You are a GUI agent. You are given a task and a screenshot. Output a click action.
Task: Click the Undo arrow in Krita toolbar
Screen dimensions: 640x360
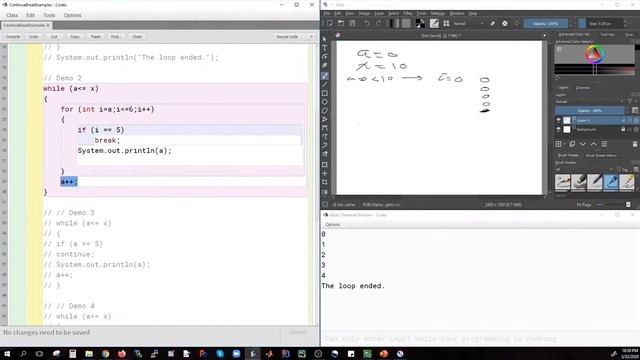(367, 24)
